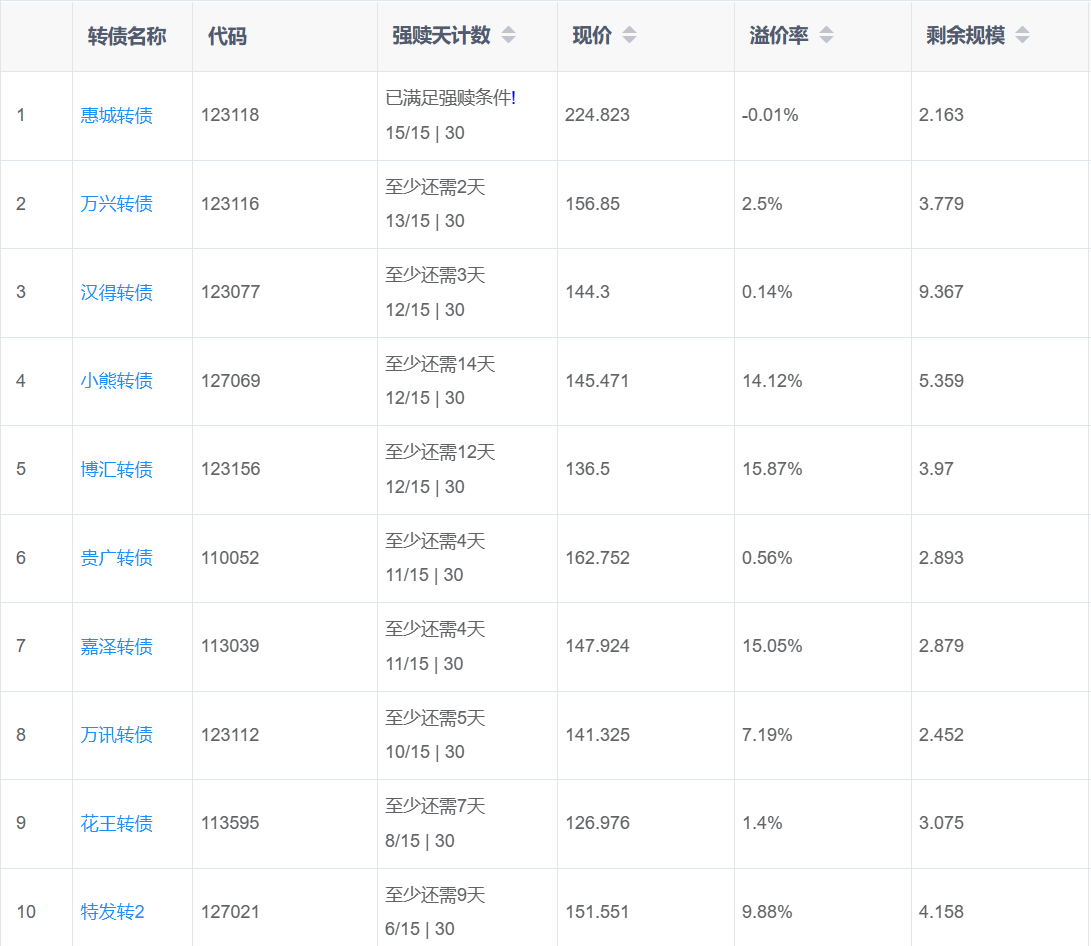Sort by 强赎天计数 column sort icon
The height and width of the screenshot is (946, 1091).
tap(508, 36)
